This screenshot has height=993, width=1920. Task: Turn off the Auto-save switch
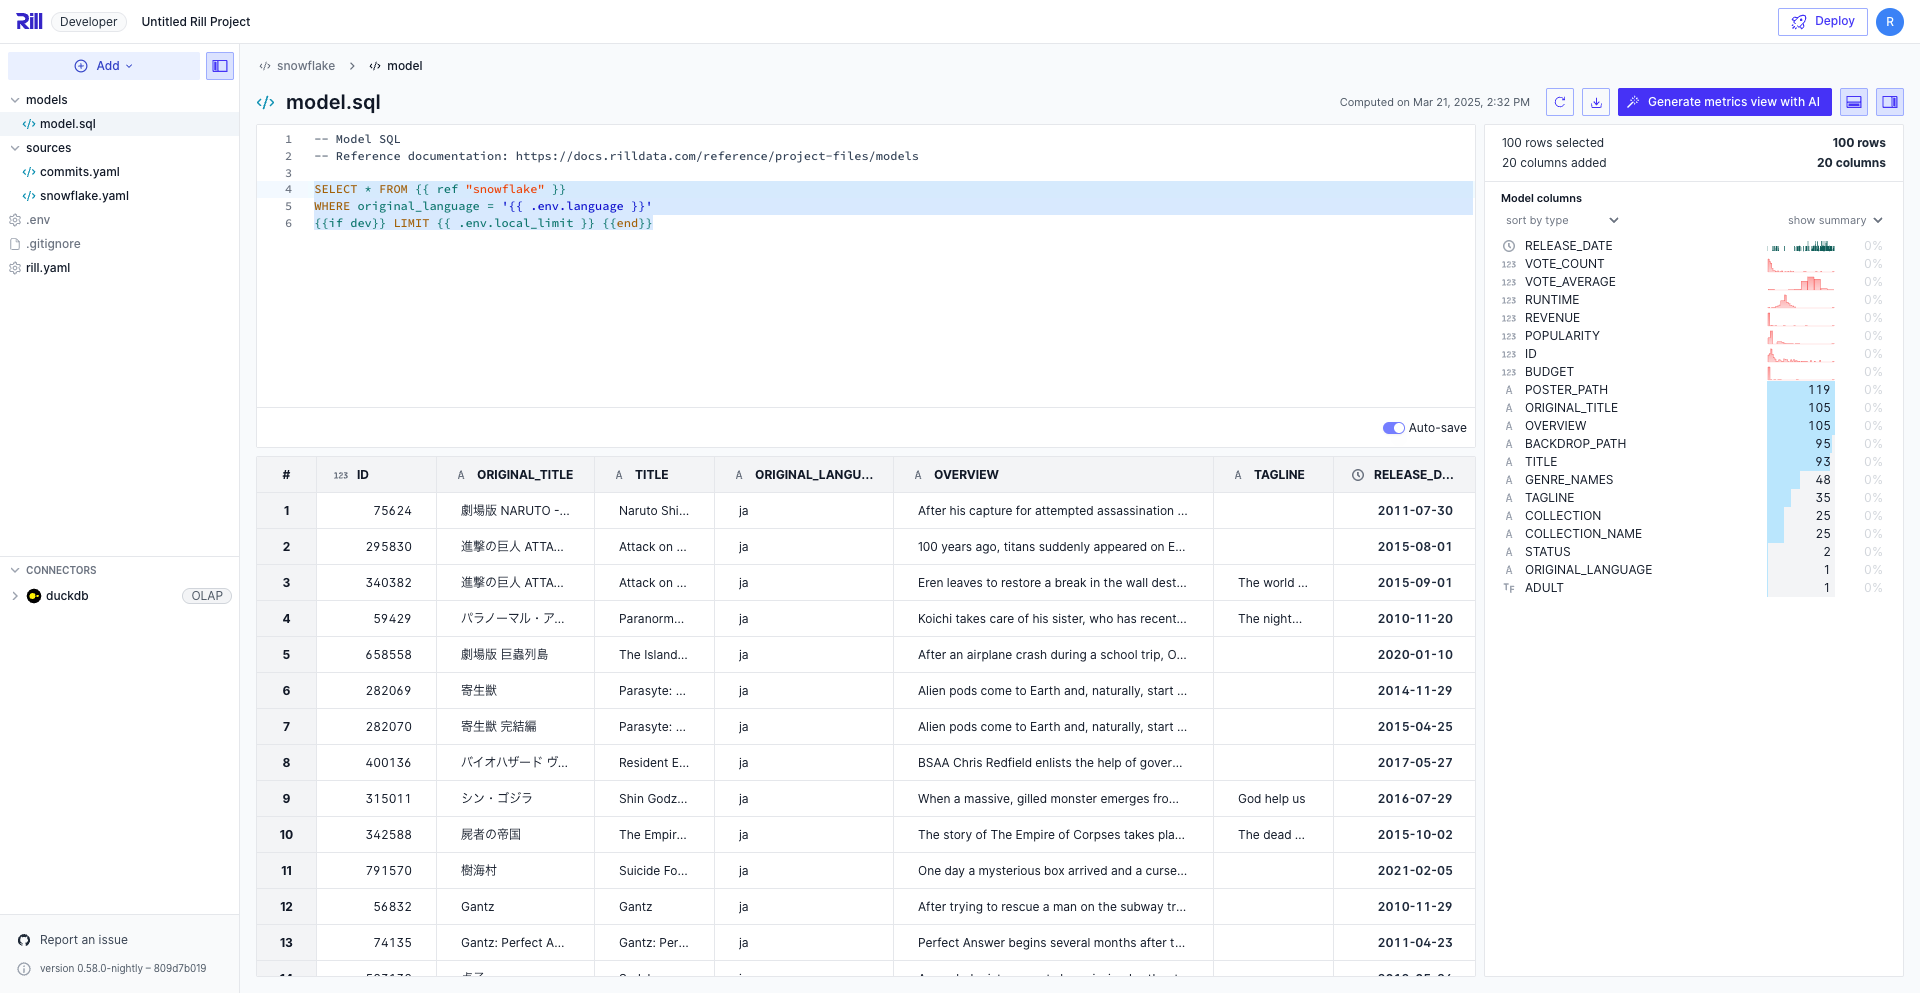(x=1393, y=428)
